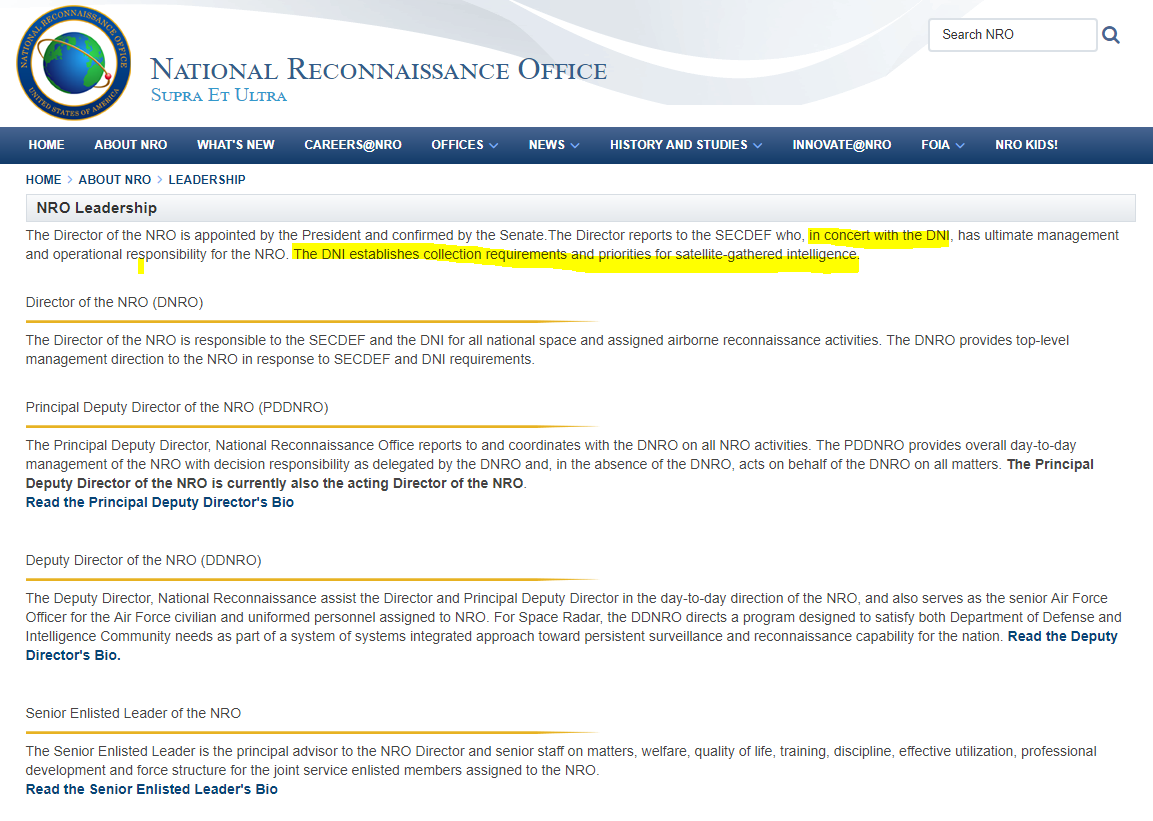Expand the HISTORY AND STUDIES menu
This screenshot has height=821, width=1153.
[686, 145]
